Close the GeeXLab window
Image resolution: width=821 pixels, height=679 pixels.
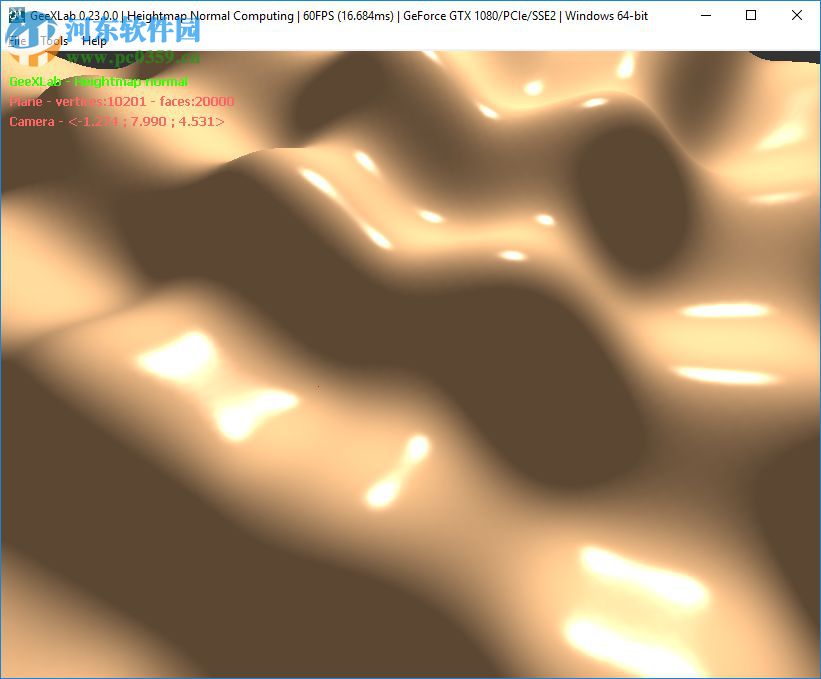coord(796,15)
